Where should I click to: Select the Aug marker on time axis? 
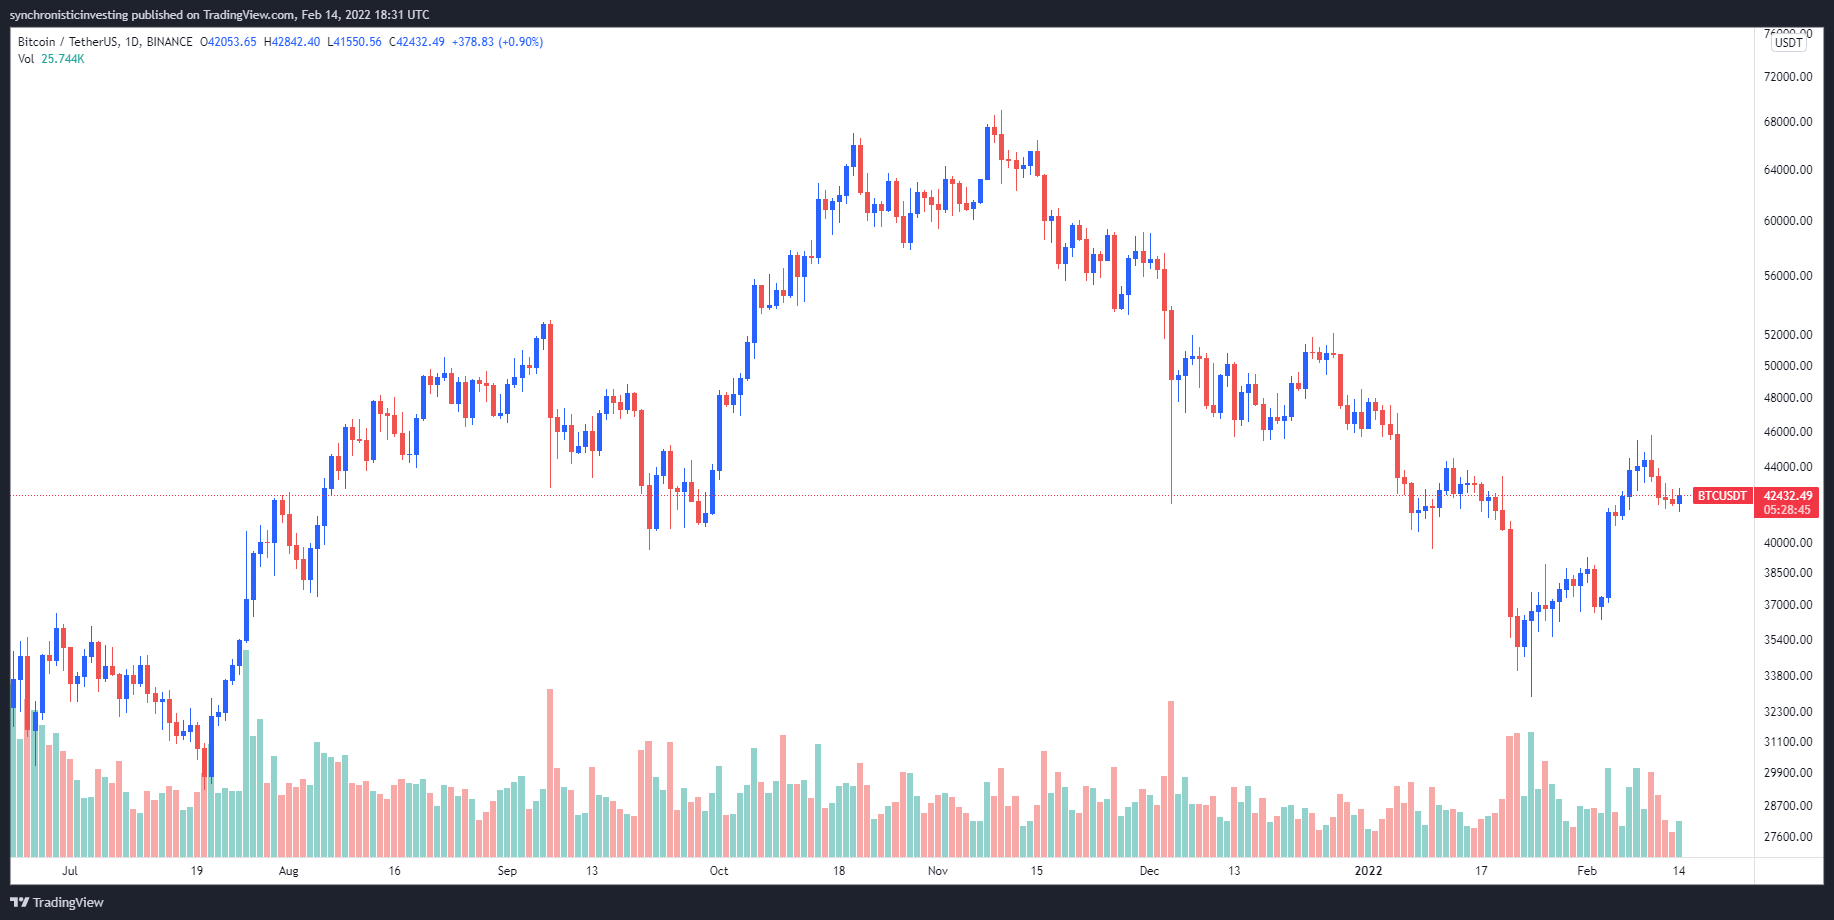click(288, 871)
